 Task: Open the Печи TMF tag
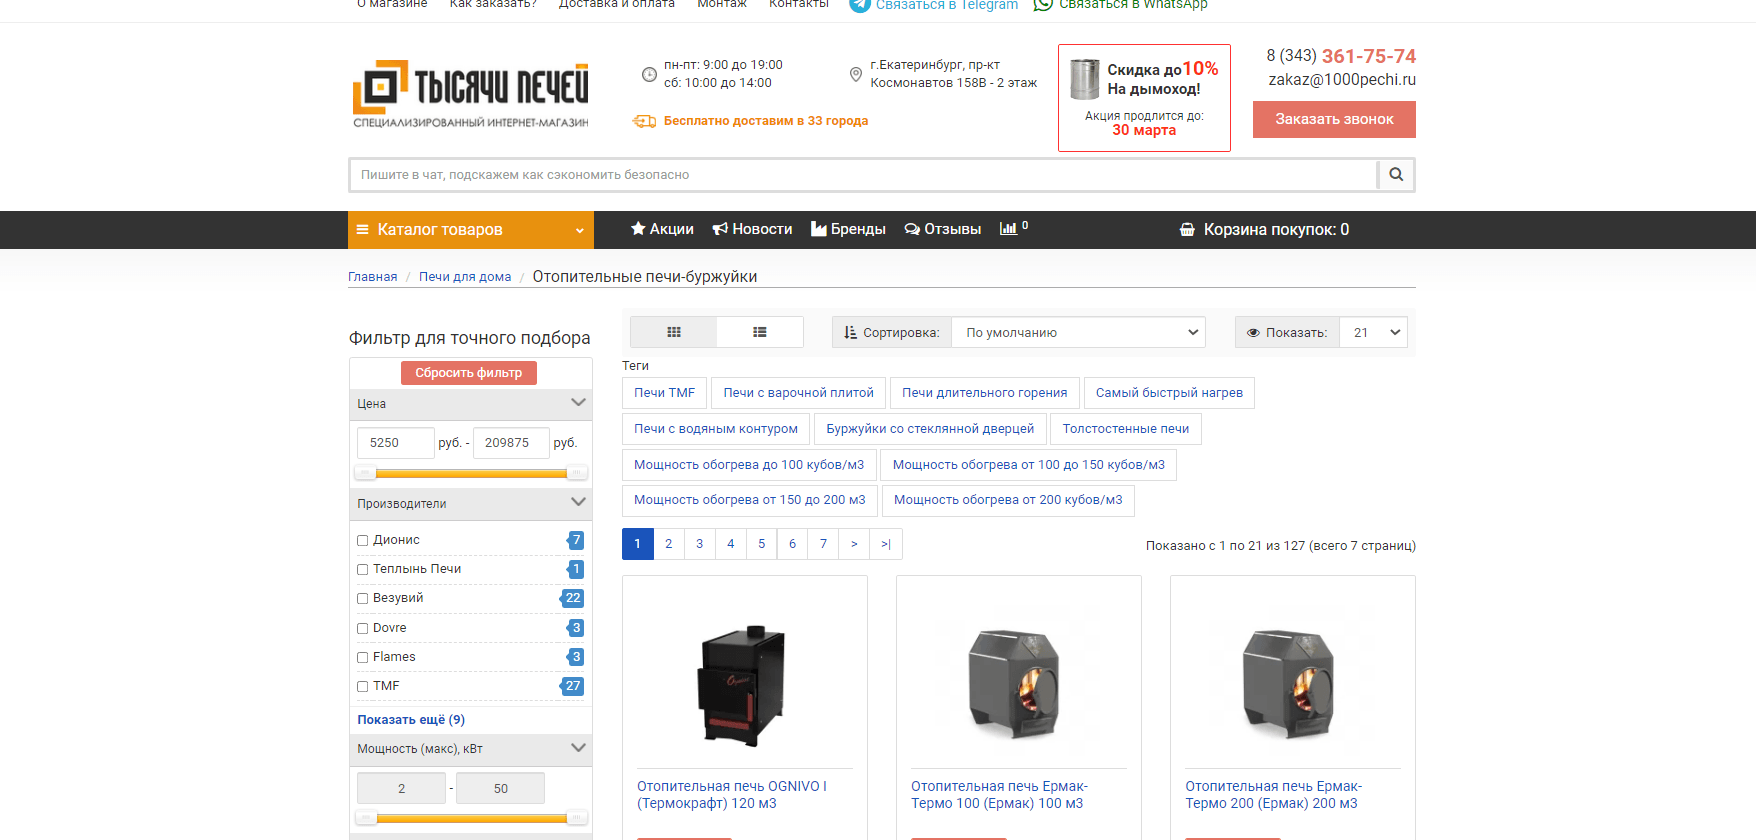[x=664, y=393]
